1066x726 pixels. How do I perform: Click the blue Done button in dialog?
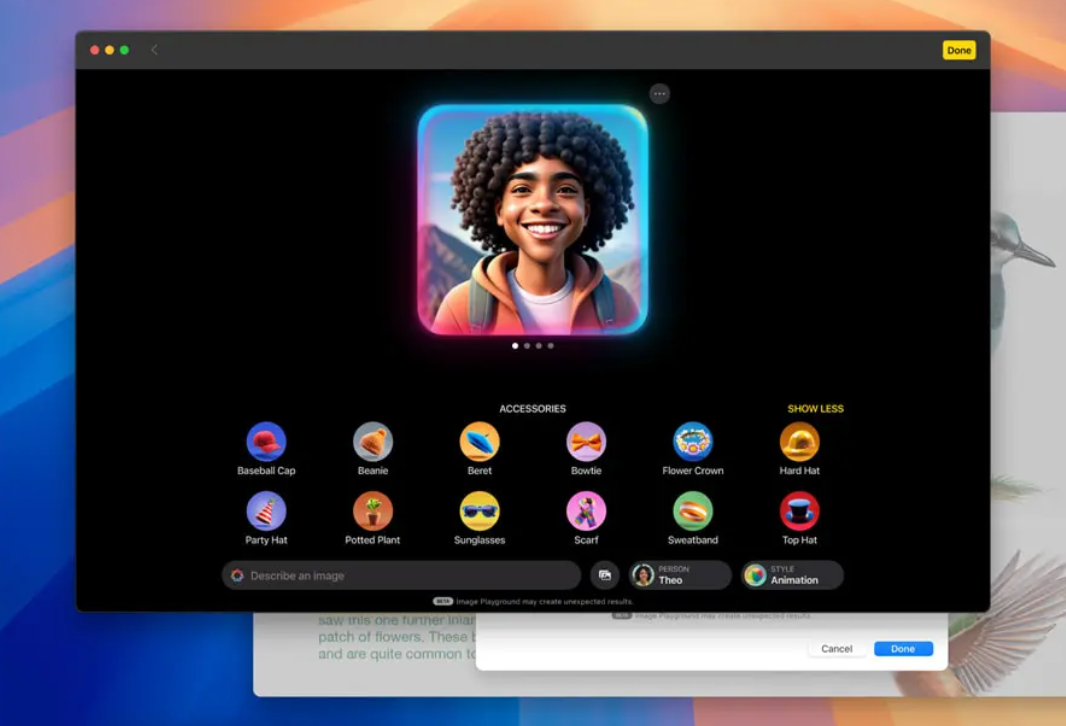click(x=903, y=649)
